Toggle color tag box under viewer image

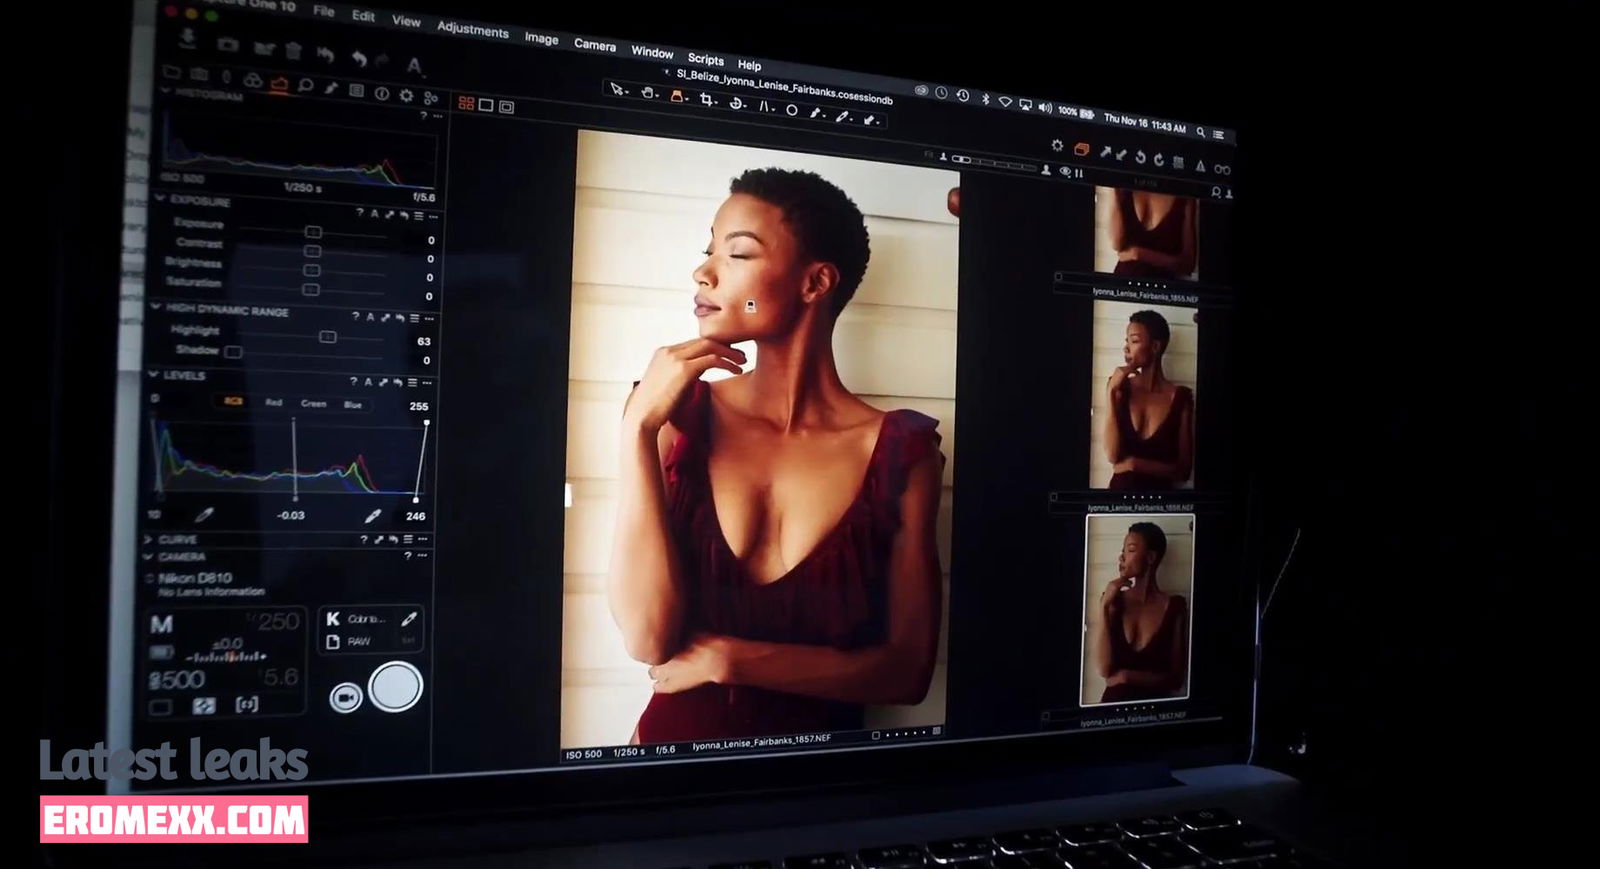point(876,735)
